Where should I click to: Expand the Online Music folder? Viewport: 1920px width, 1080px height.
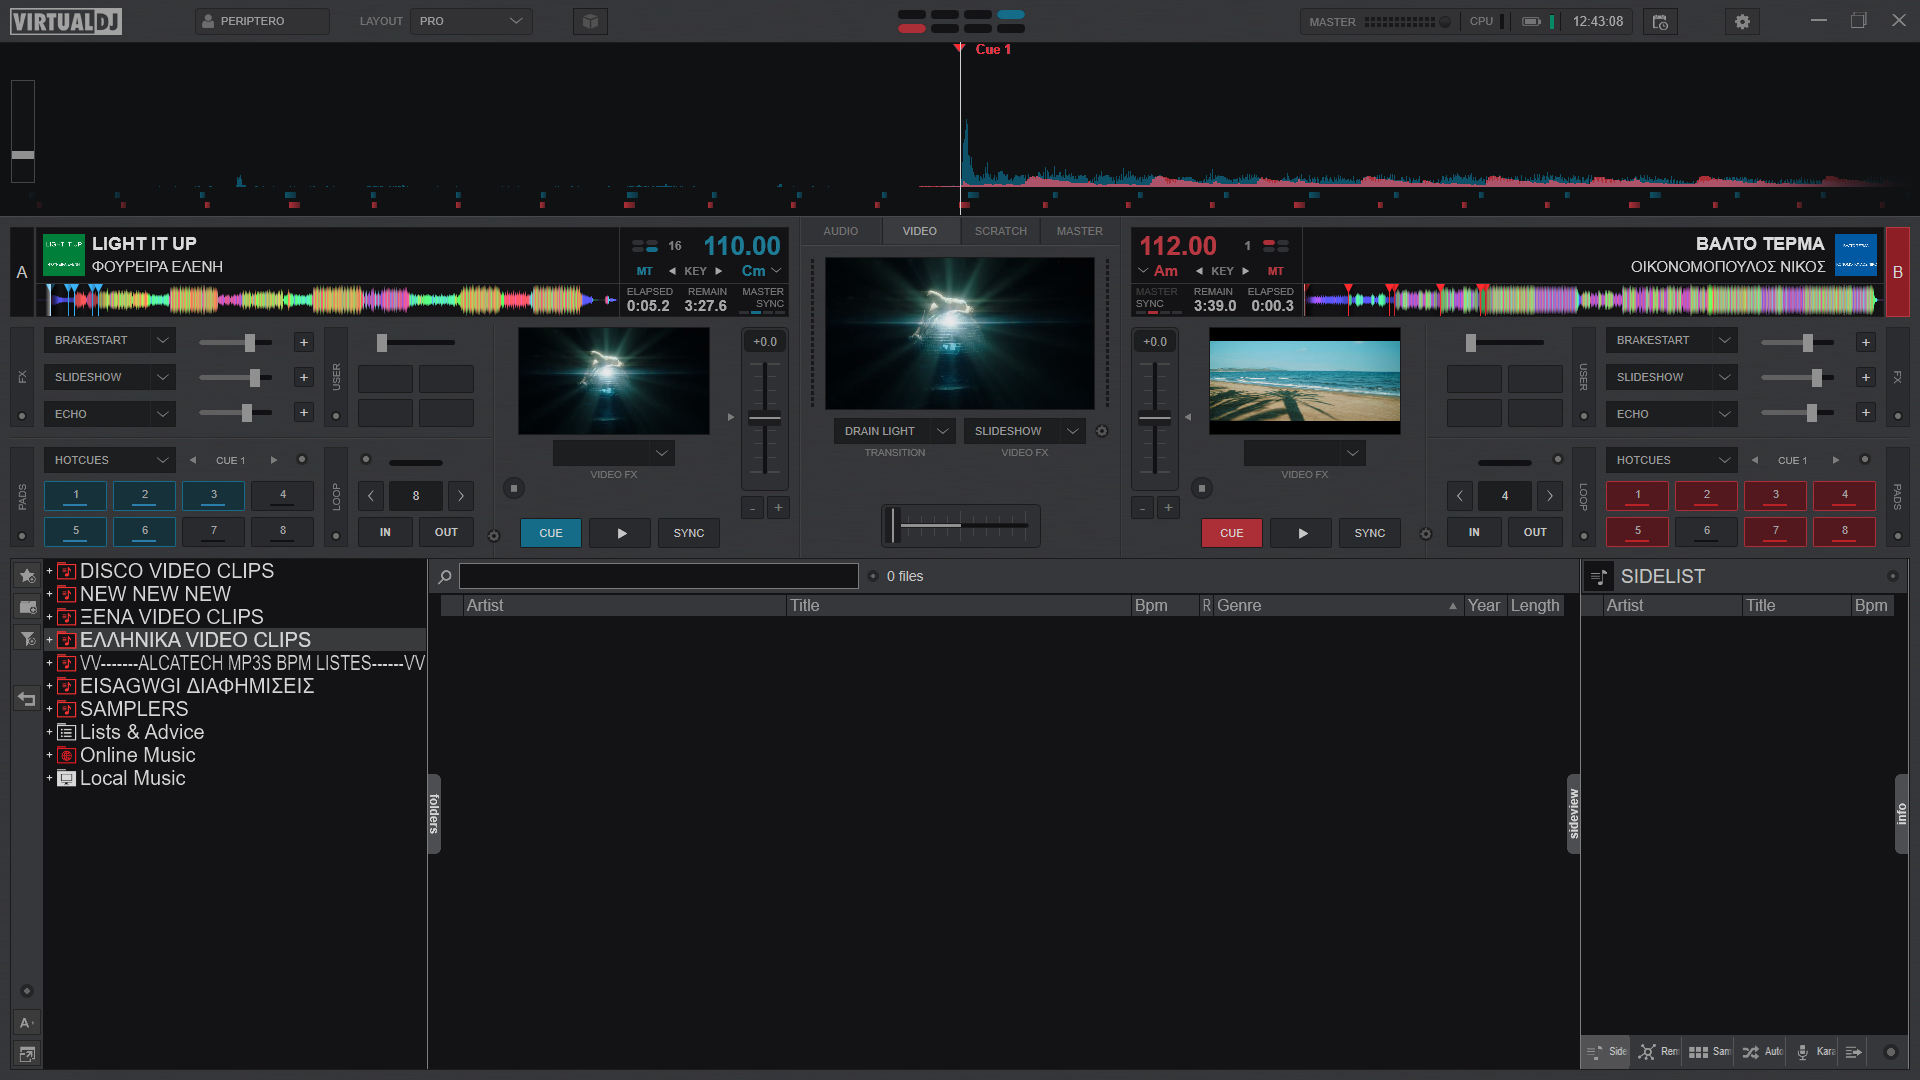pyautogui.click(x=49, y=755)
